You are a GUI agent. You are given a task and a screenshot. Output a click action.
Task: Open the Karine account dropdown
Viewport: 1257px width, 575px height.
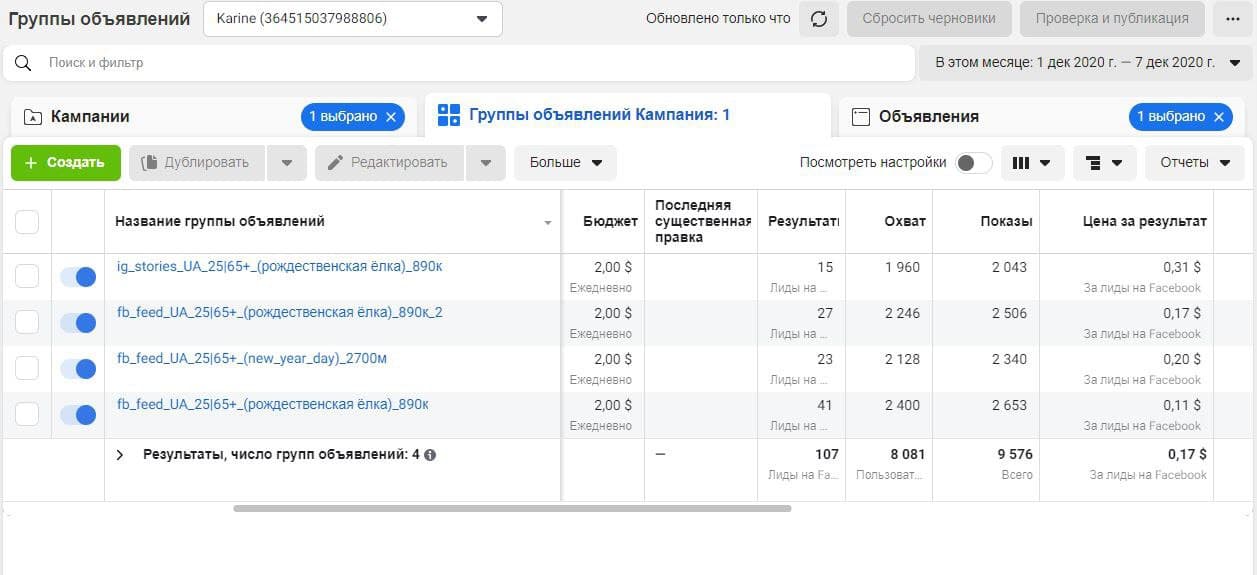(353, 19)
